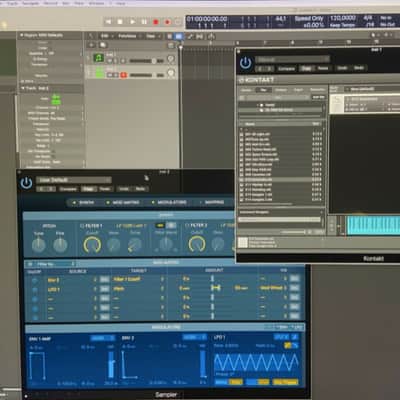Click the tempo value 120.0000 in LCD
Screen dimensions: 400x400
click(x=343, y=18)
